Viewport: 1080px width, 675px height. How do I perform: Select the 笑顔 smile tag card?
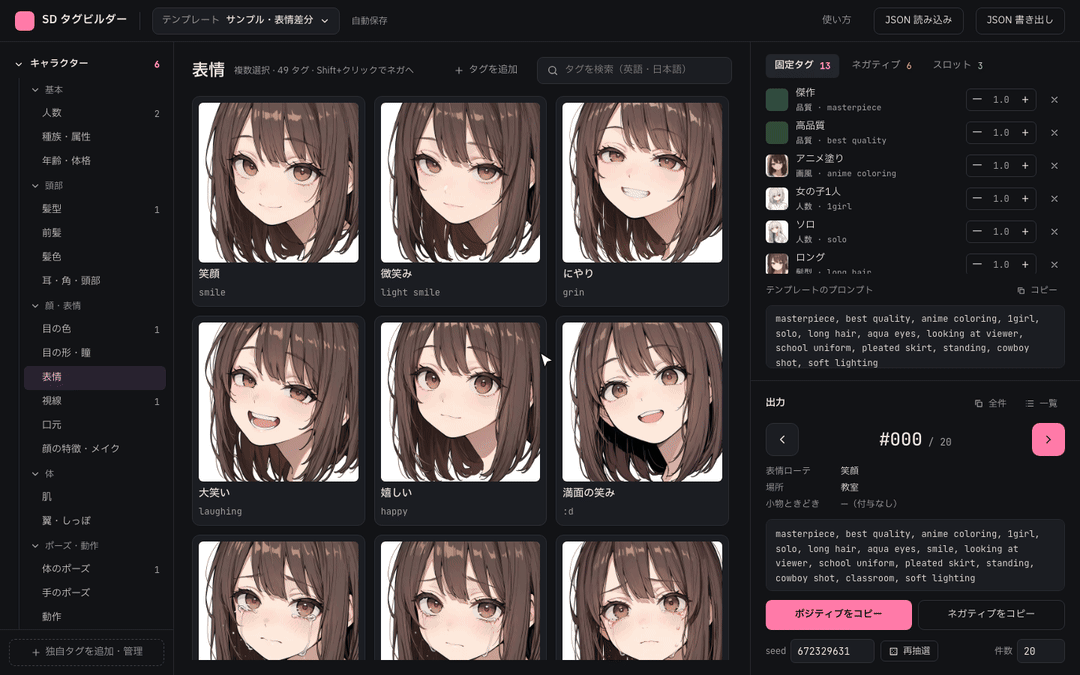278,200
